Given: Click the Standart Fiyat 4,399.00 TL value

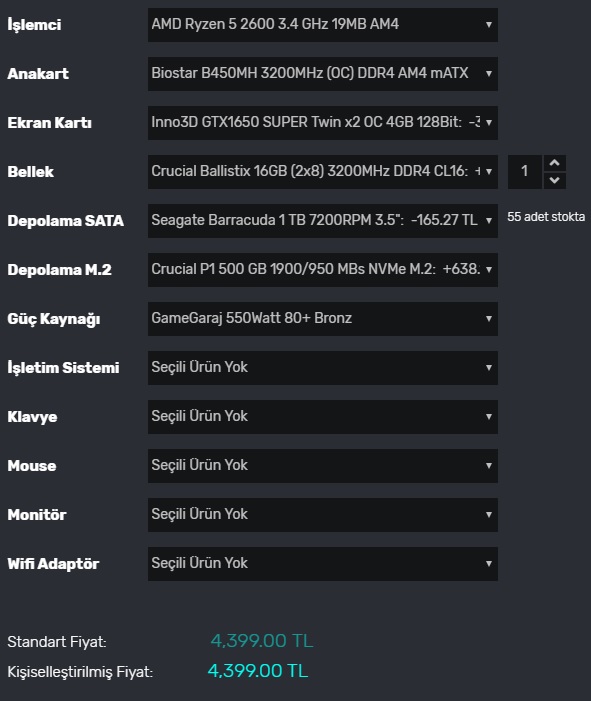Looking at the screenshot, I should (262, 641).
